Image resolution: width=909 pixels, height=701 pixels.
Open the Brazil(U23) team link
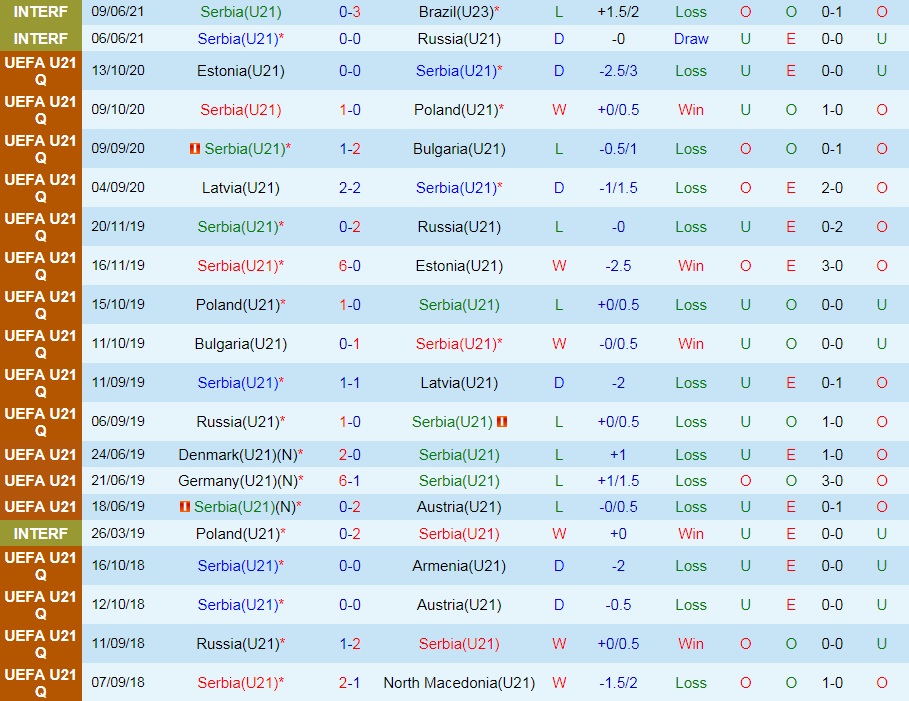point(459,12)
